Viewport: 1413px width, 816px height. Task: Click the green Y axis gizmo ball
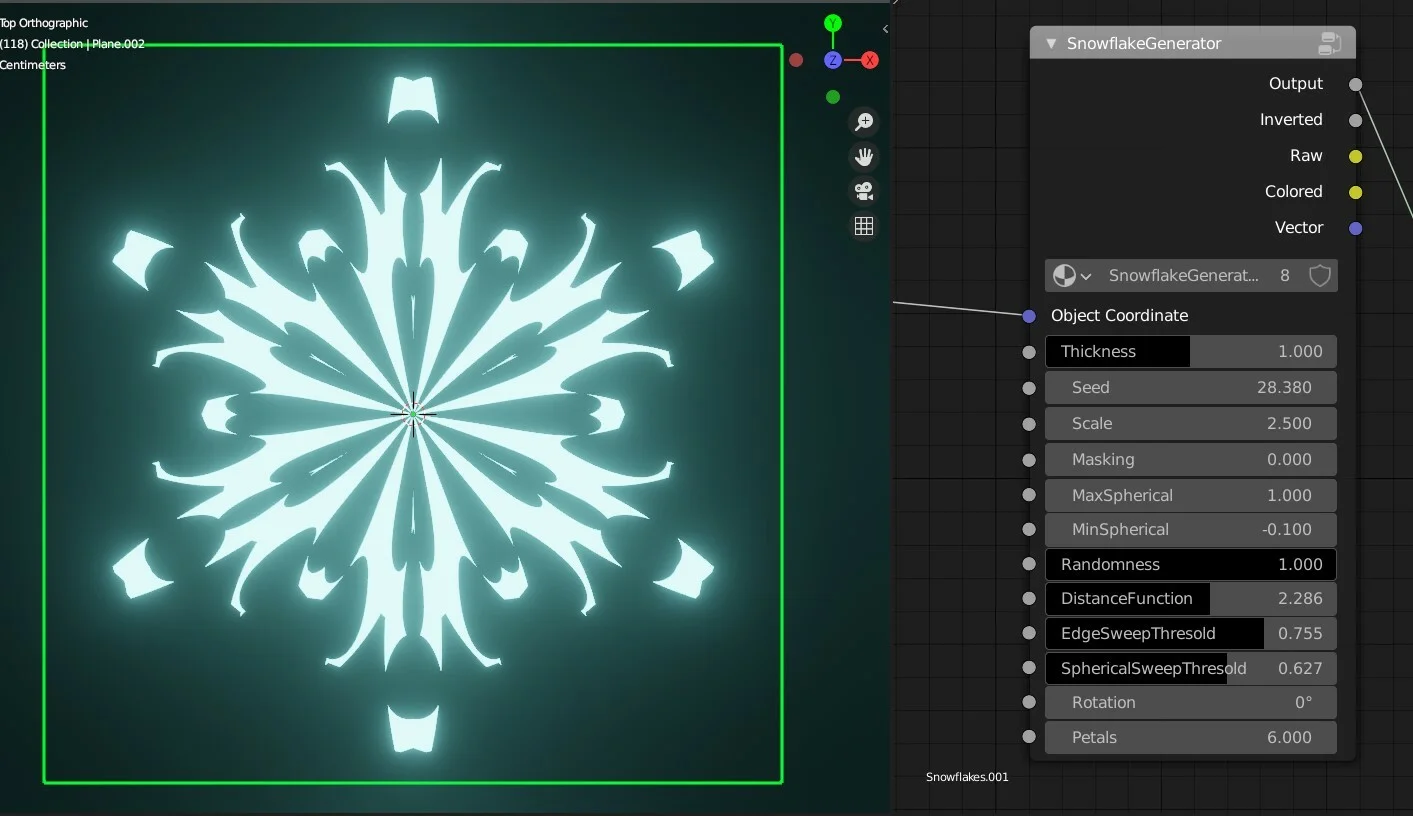pyautogui.click(x=832, y=21)
